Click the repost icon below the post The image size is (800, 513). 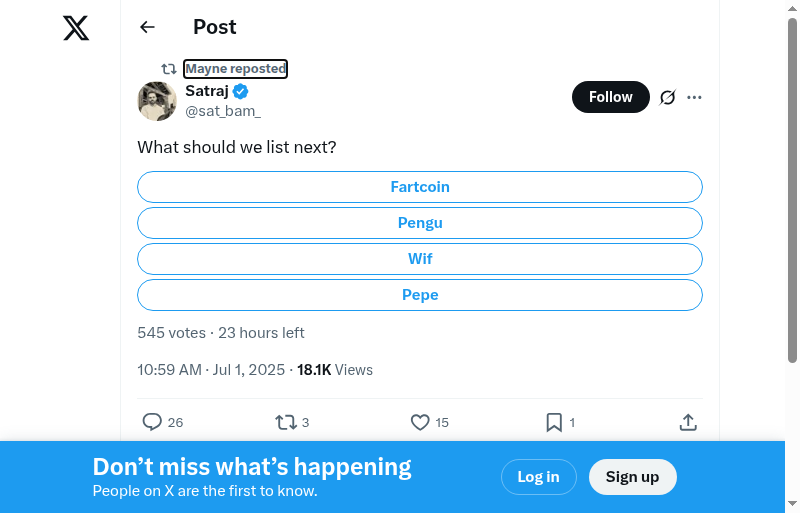(286, 422)
